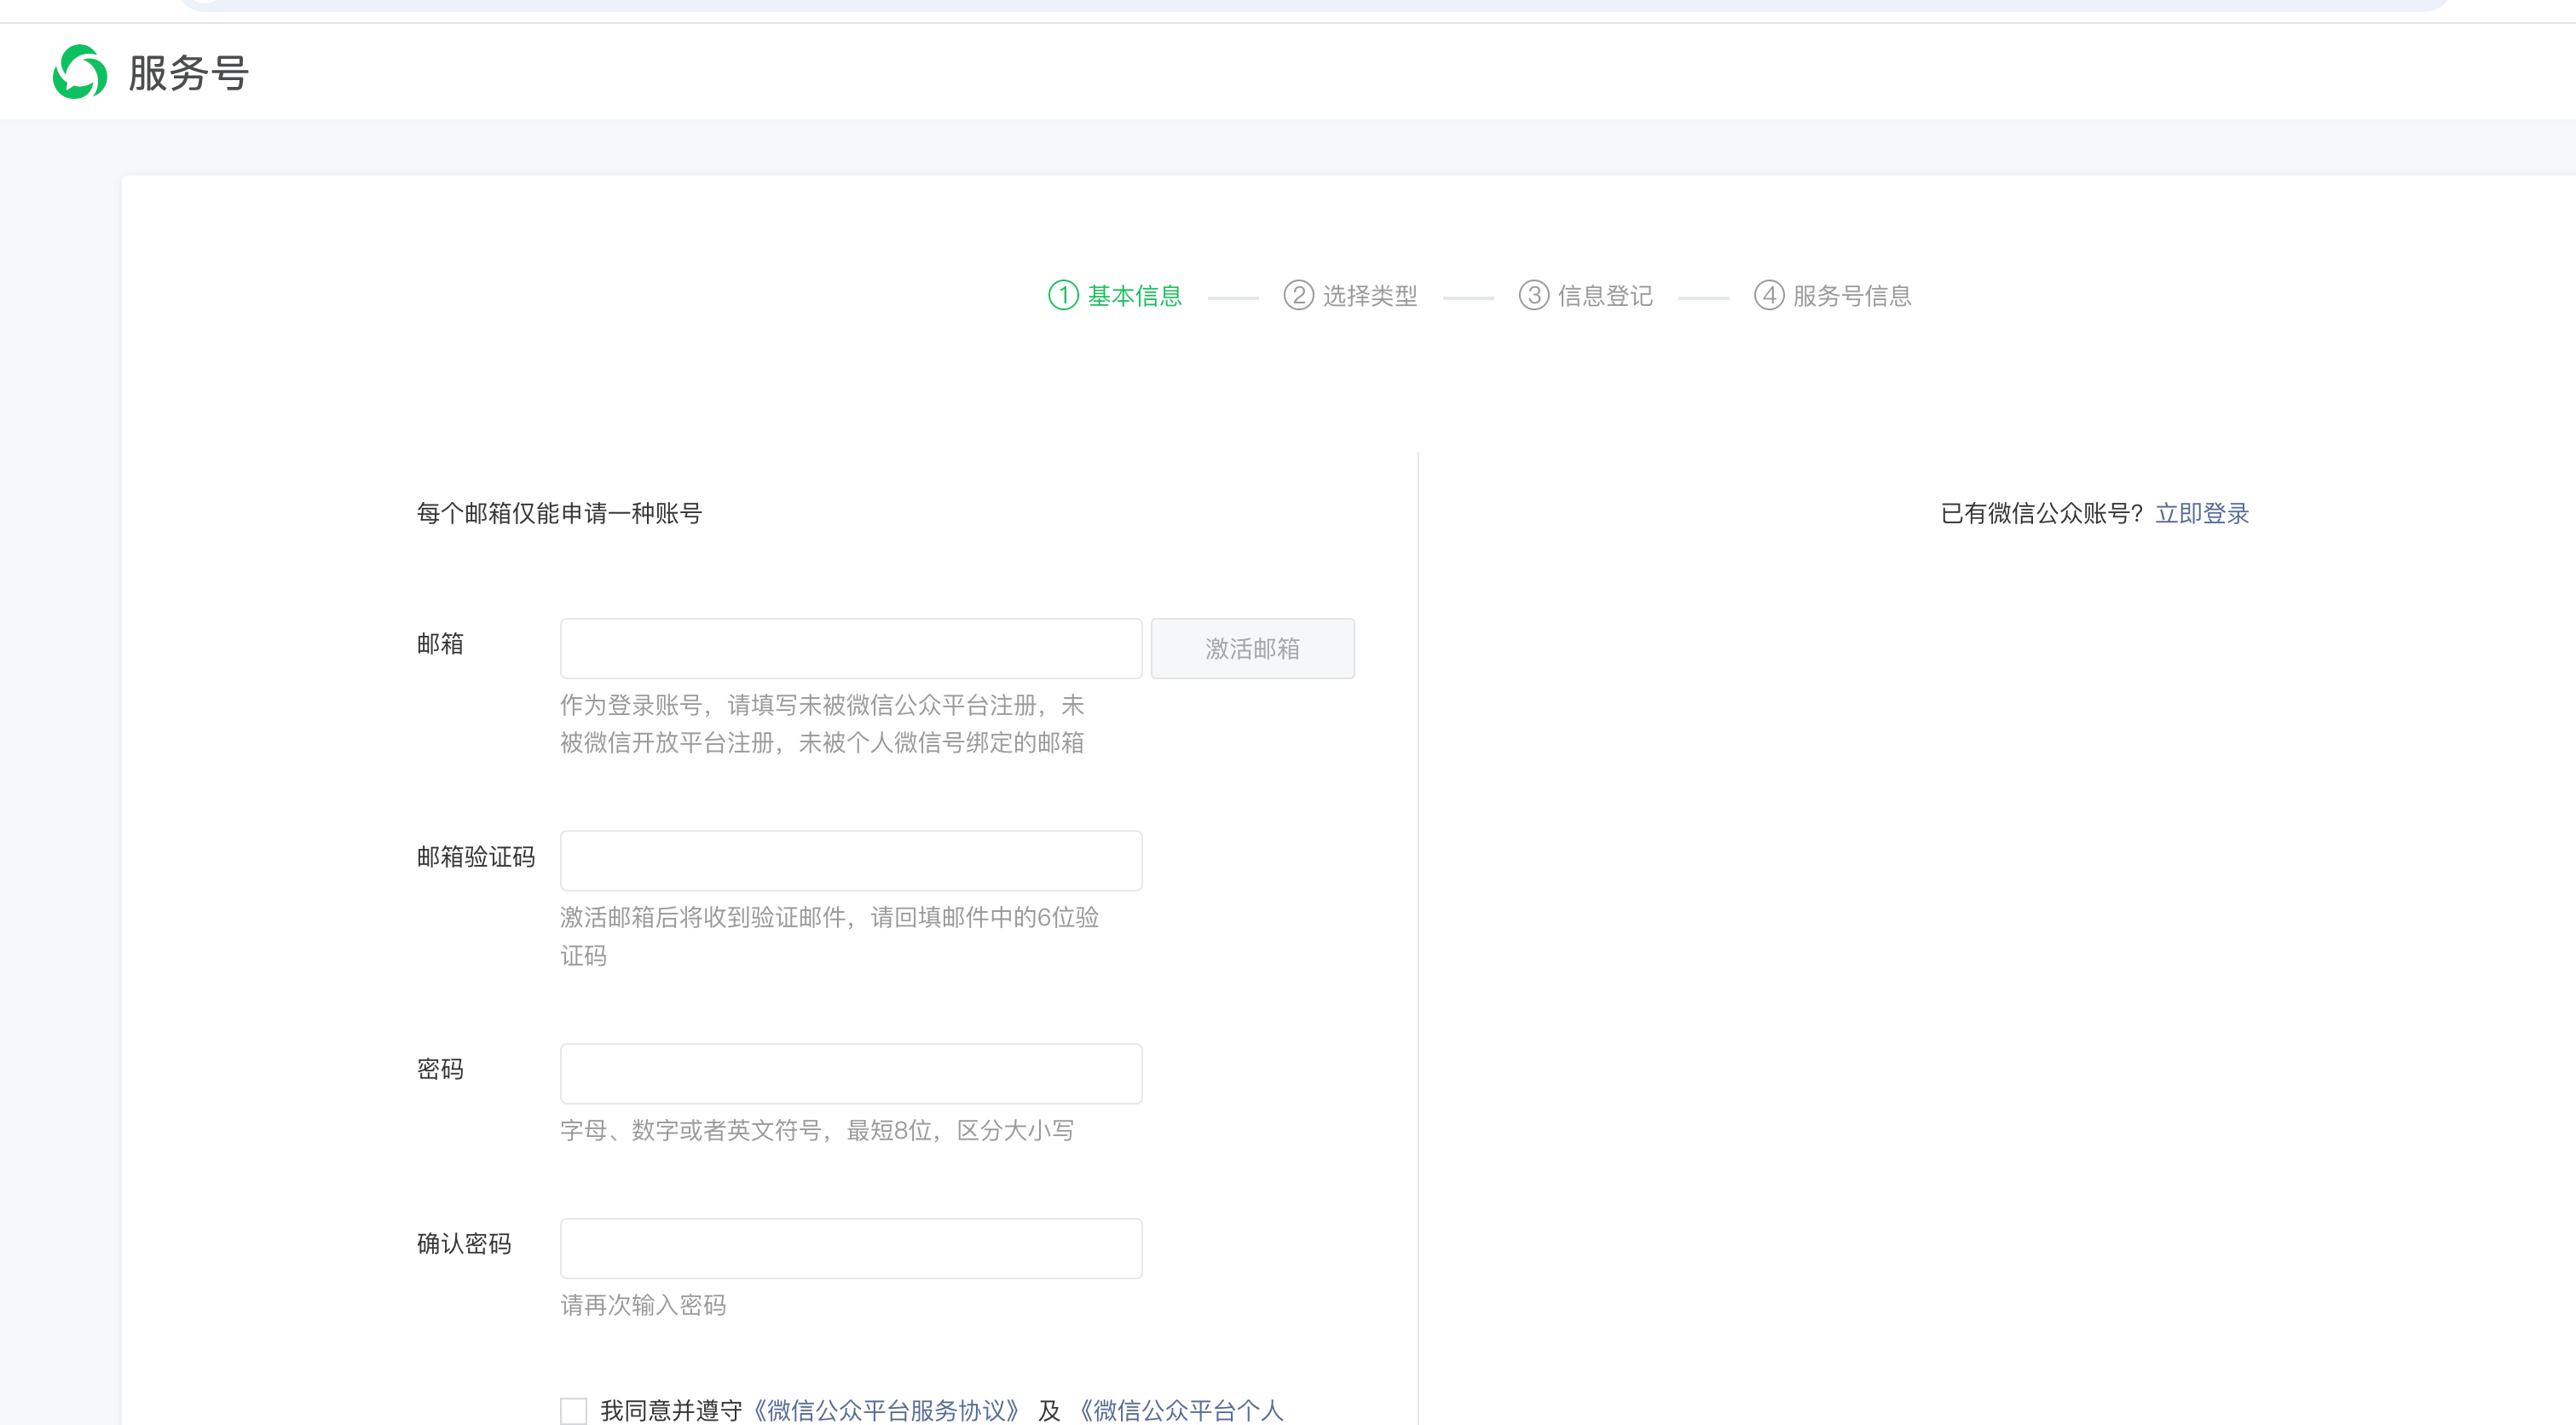Select the 基本信息 step label
The width and height of the screenshot is (2576, 1425).
(x=1135, y=296)
